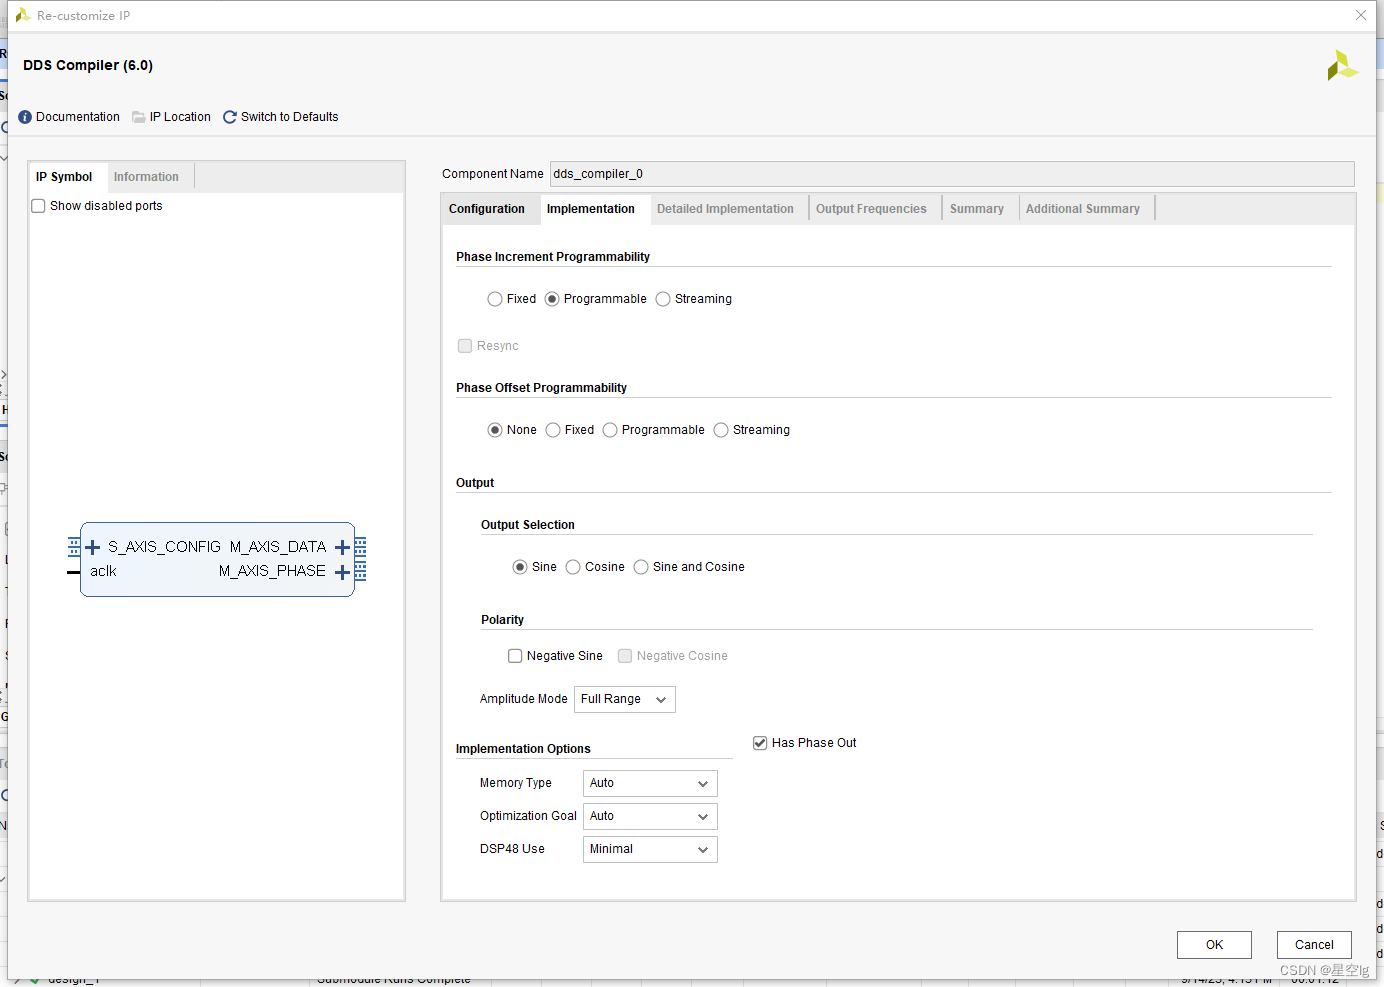Click the Component Name input field
Image resolution: width=1384 pixels, height=987 pixels.
click(x=952, y=174)
